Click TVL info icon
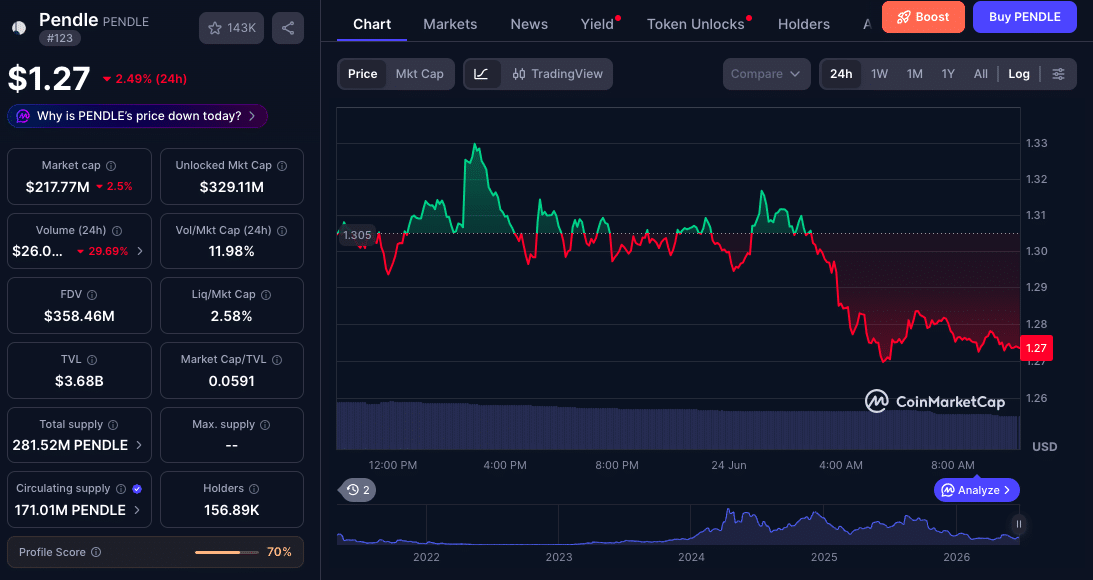Viewport: 1093px width, 580px height. (x=92, y=360)
